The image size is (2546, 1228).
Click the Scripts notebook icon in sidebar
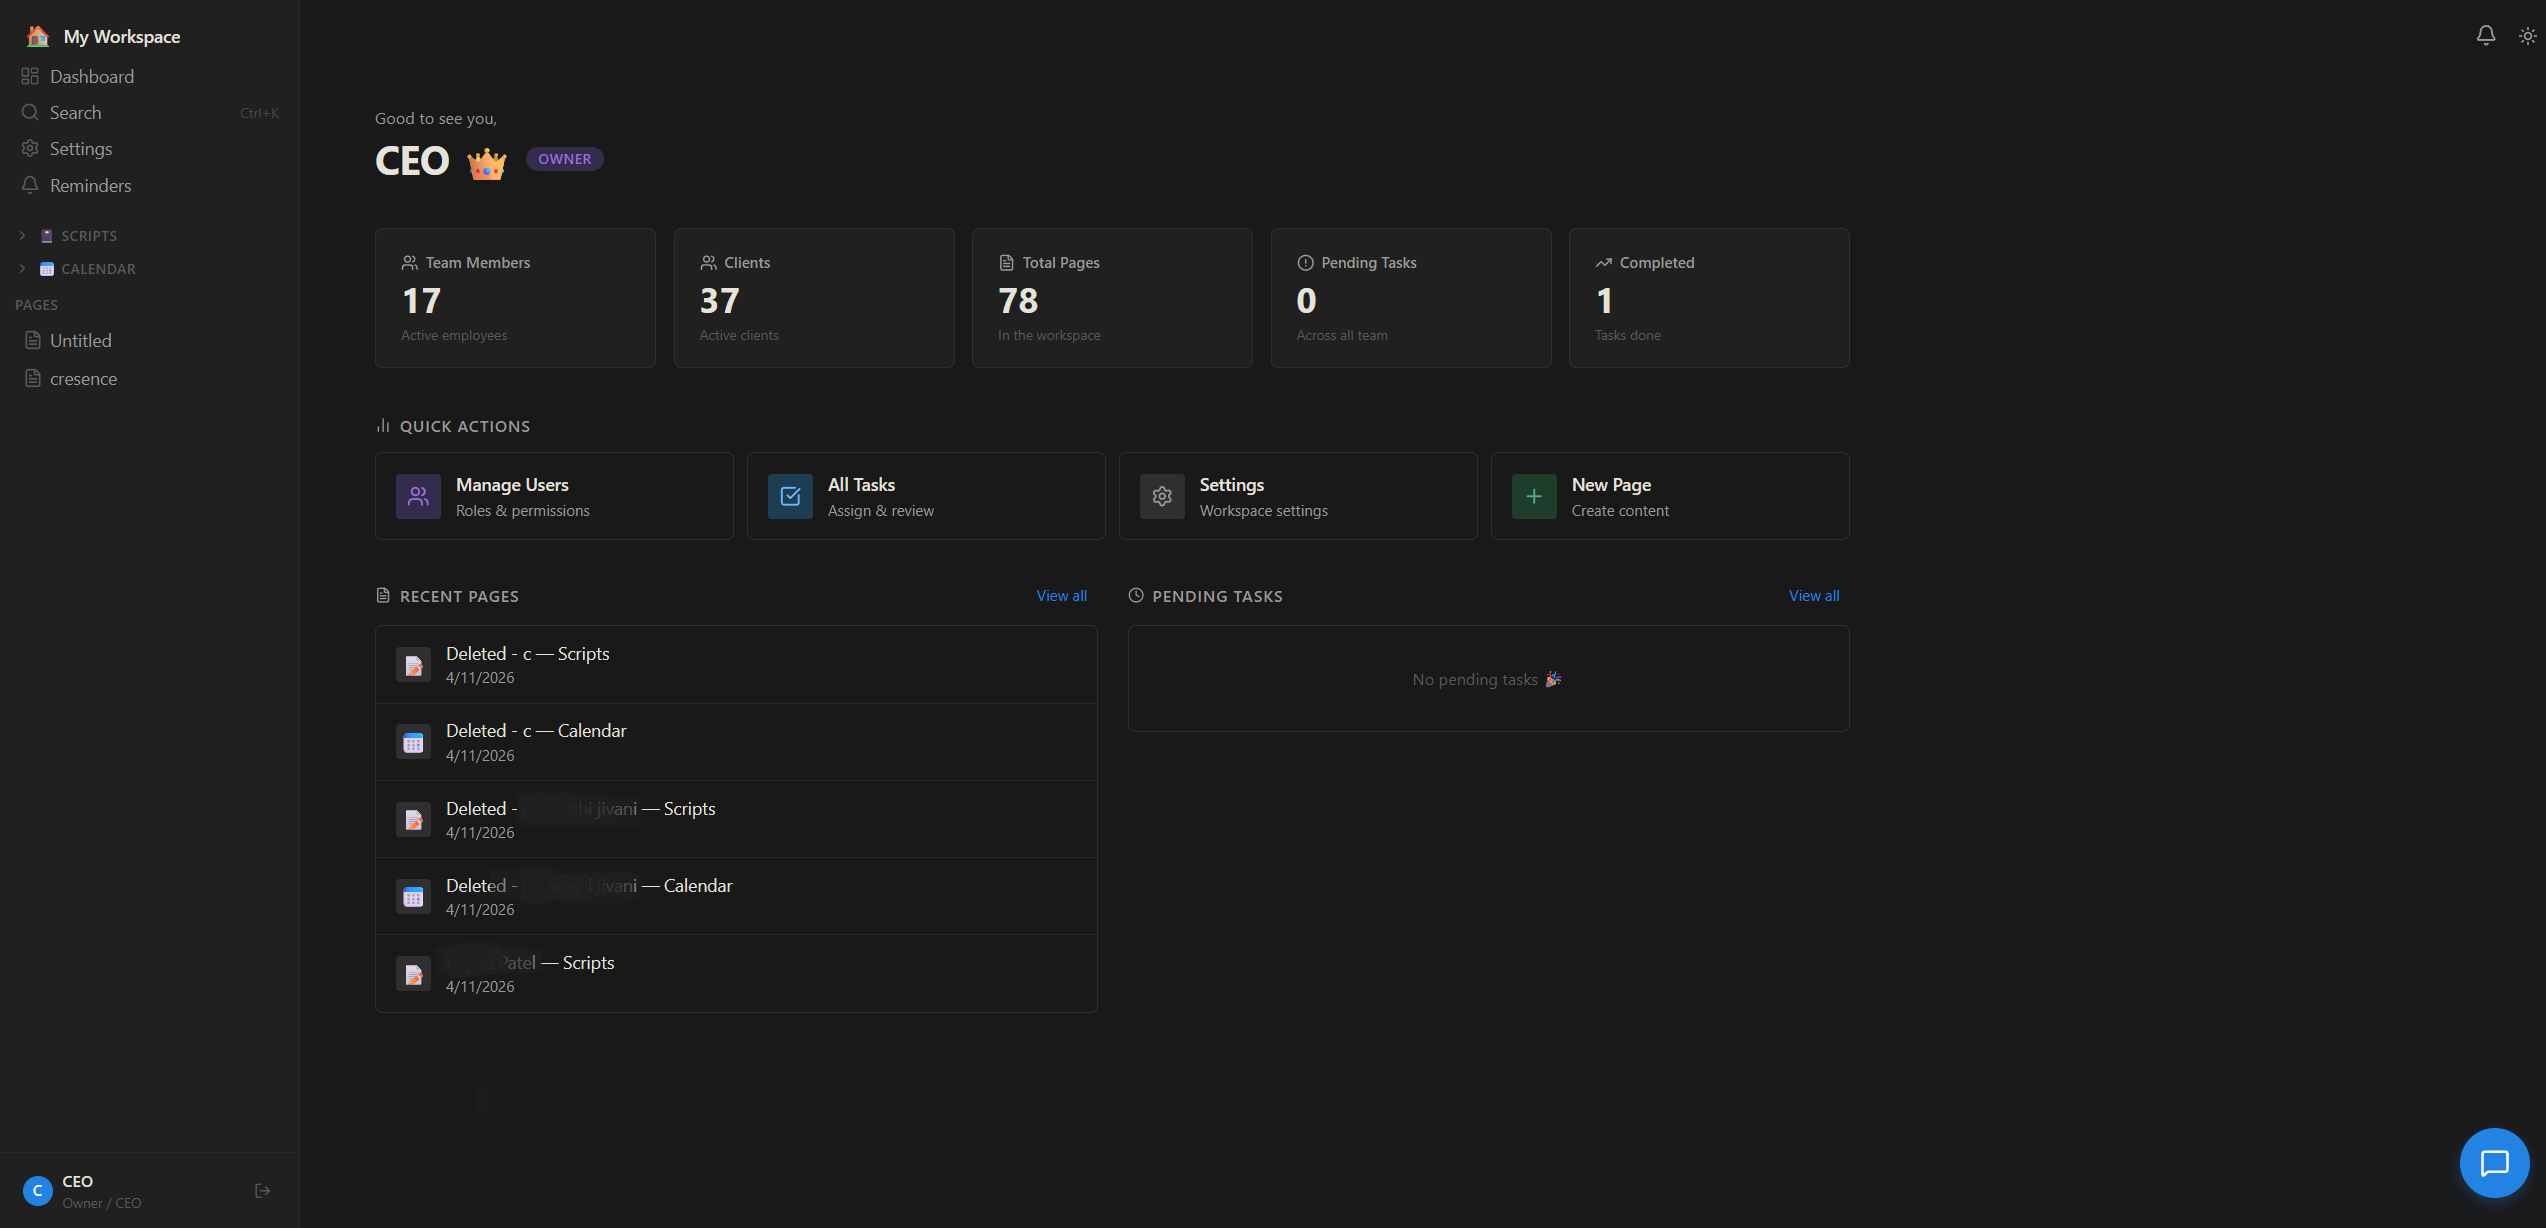click(x=46, y=236)
